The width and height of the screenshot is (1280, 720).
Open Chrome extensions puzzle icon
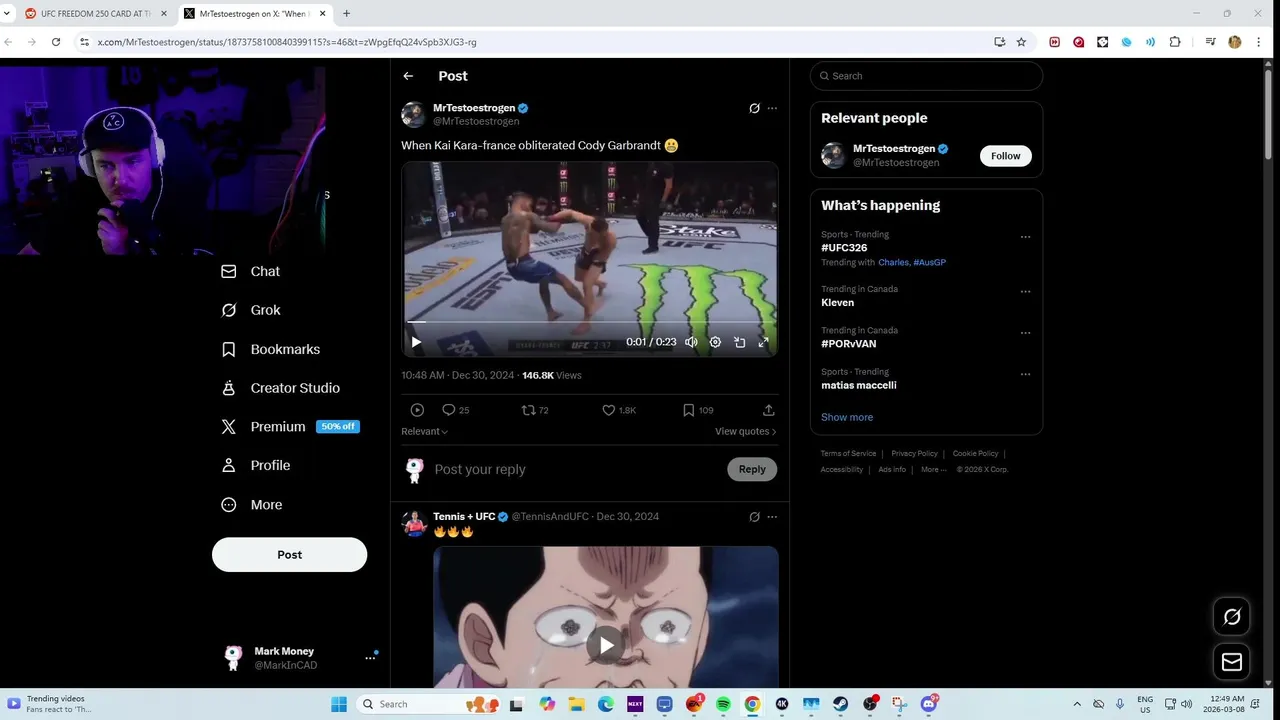(x=1175, y=42)
